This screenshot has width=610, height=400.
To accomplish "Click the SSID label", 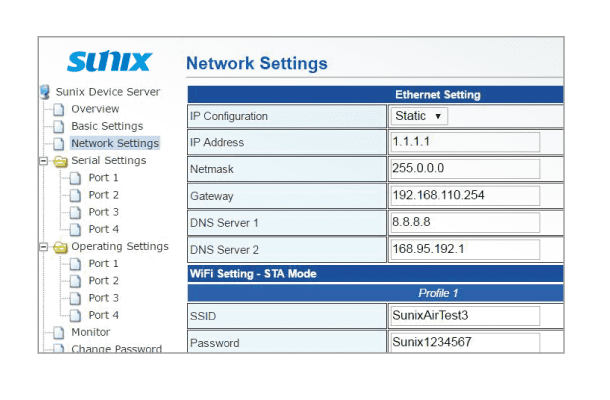I will point(203,316).
